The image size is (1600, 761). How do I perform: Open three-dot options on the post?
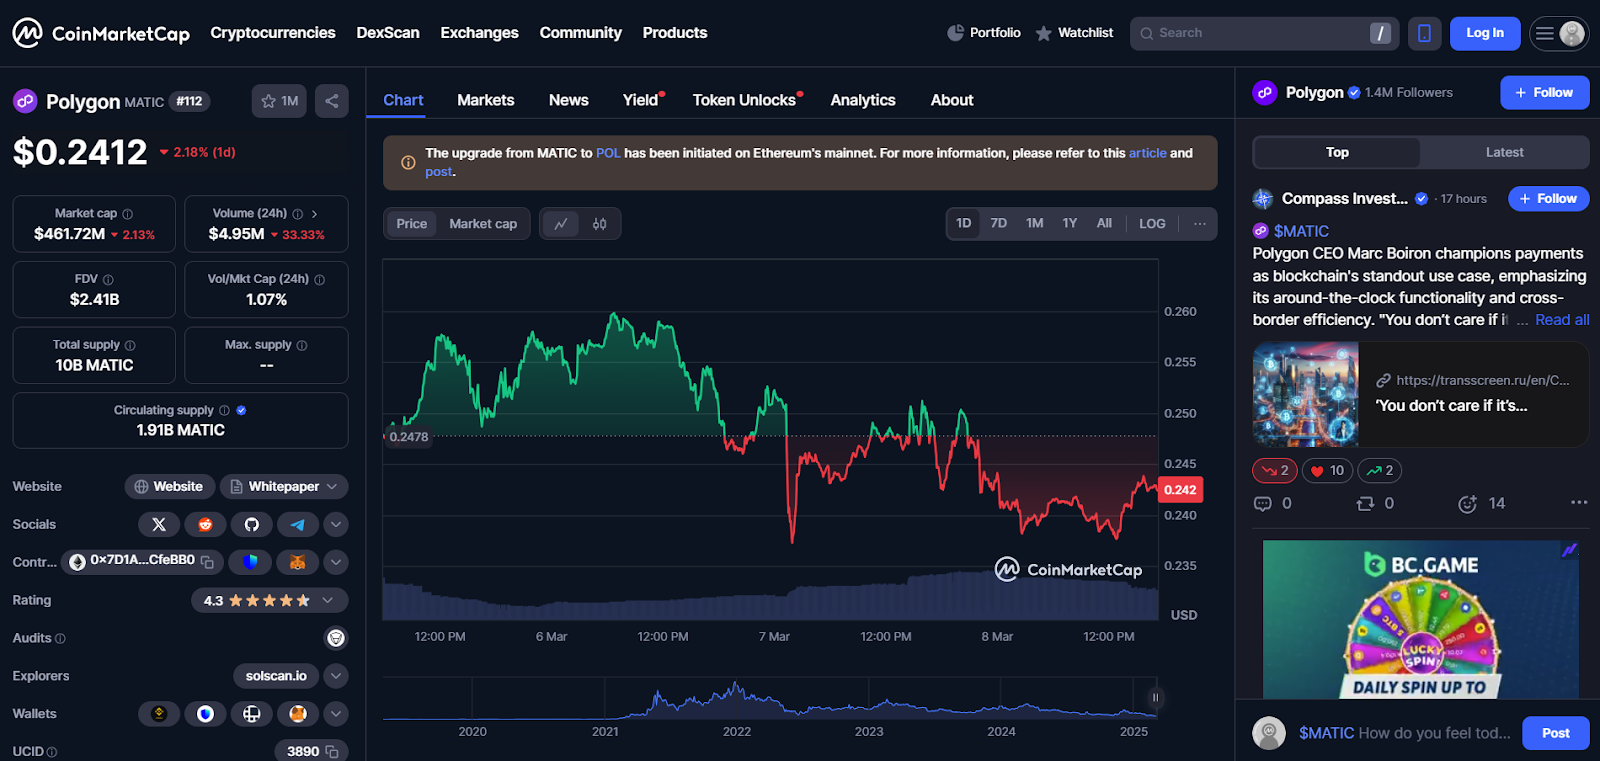pos(1579,502)
